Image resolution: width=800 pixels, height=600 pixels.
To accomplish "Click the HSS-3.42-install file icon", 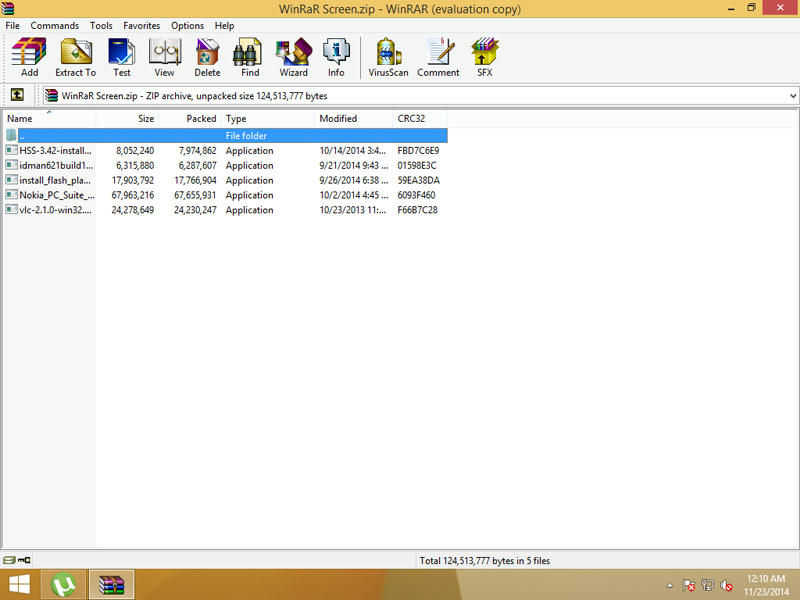I will [x=11, y=151].
